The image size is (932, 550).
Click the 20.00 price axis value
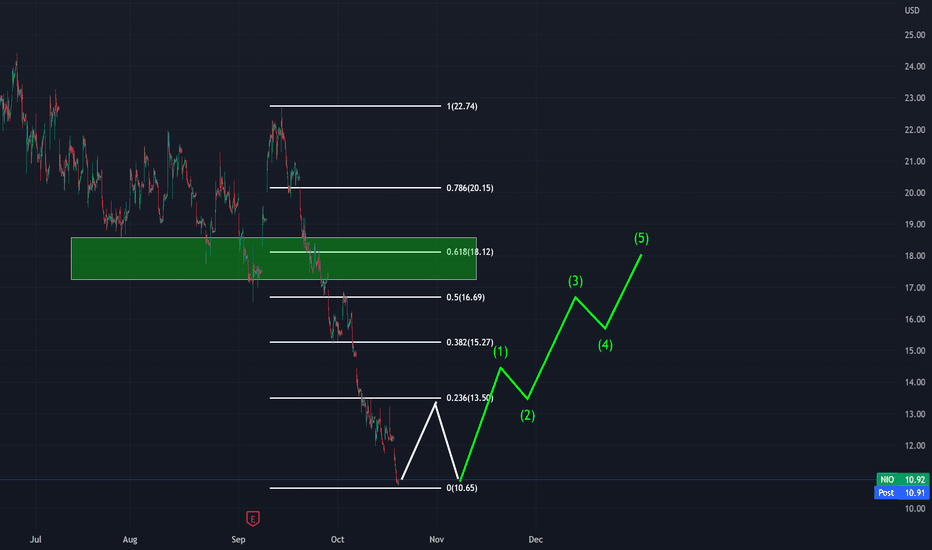pyautogui.click(x=915, y=193)
